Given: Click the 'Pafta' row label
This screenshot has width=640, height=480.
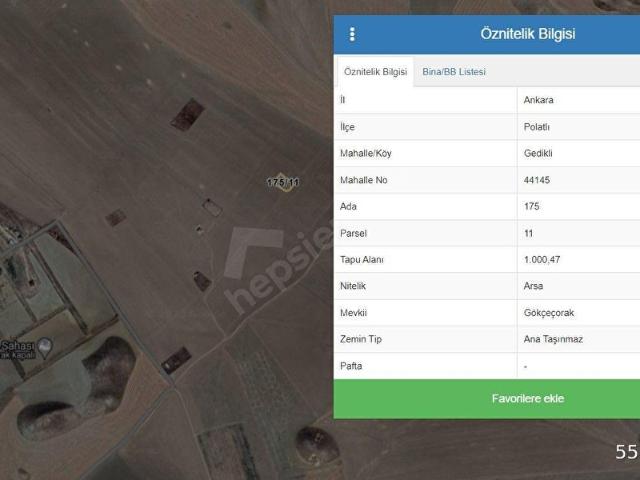Looking at the screenshot, I should [x=351, y=366].
